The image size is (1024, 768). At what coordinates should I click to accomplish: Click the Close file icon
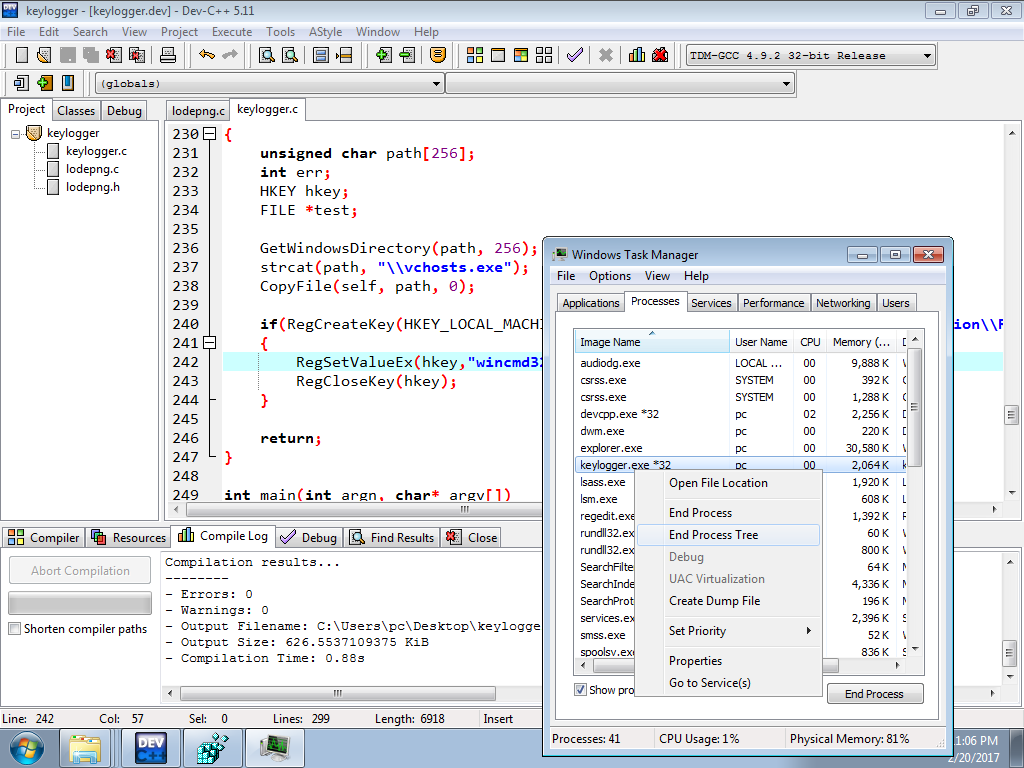coord(114,55)
